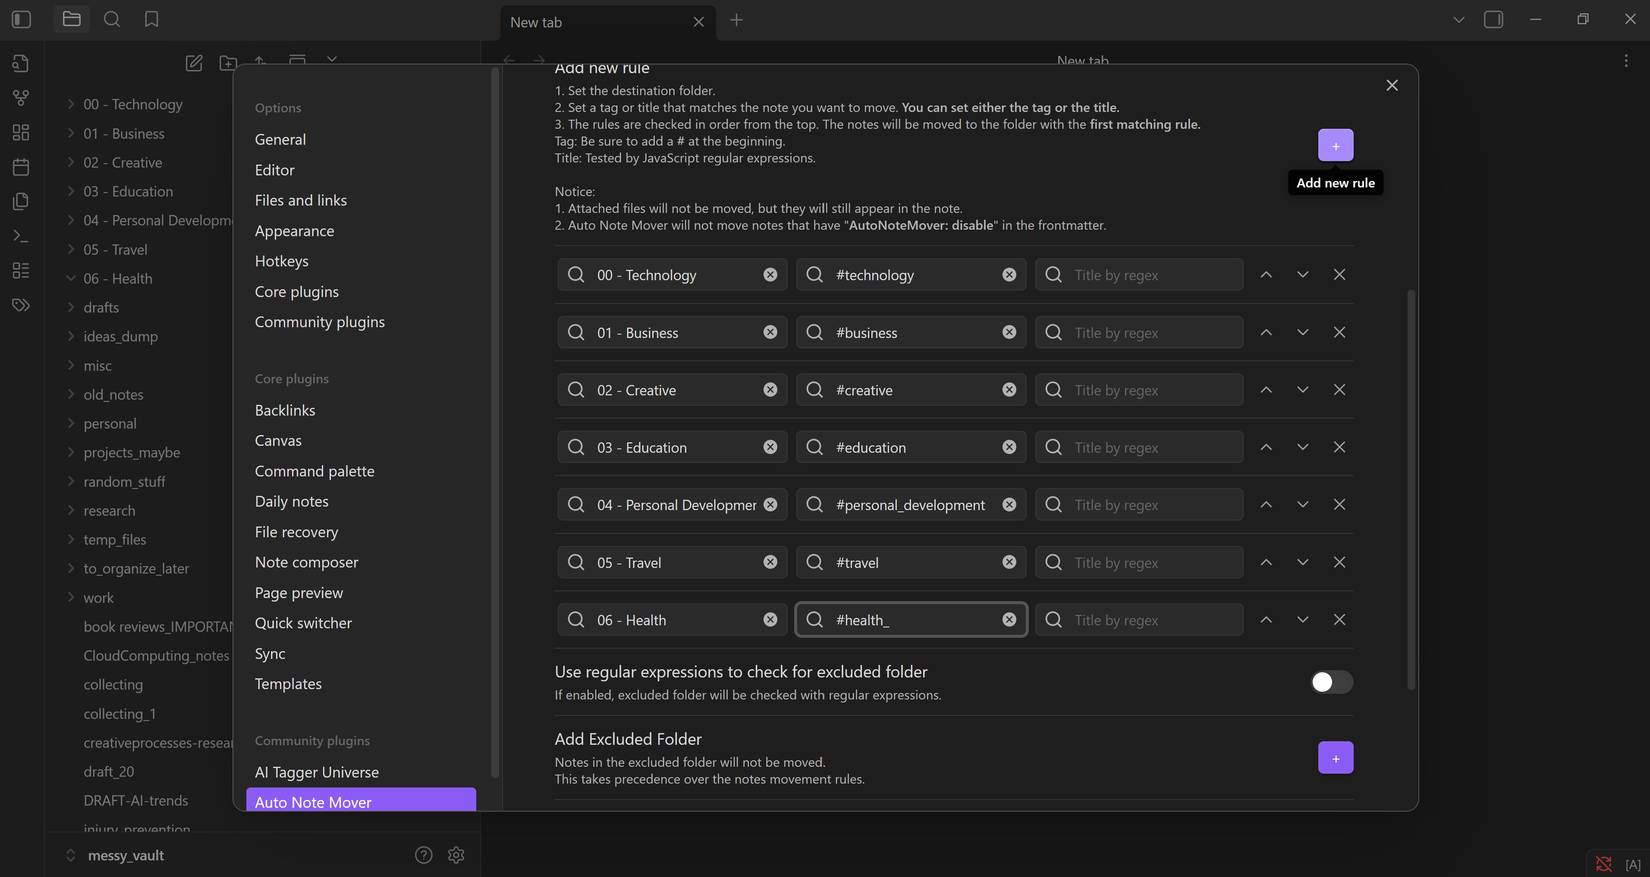Create a new note with pencil icon

(194, 63)
